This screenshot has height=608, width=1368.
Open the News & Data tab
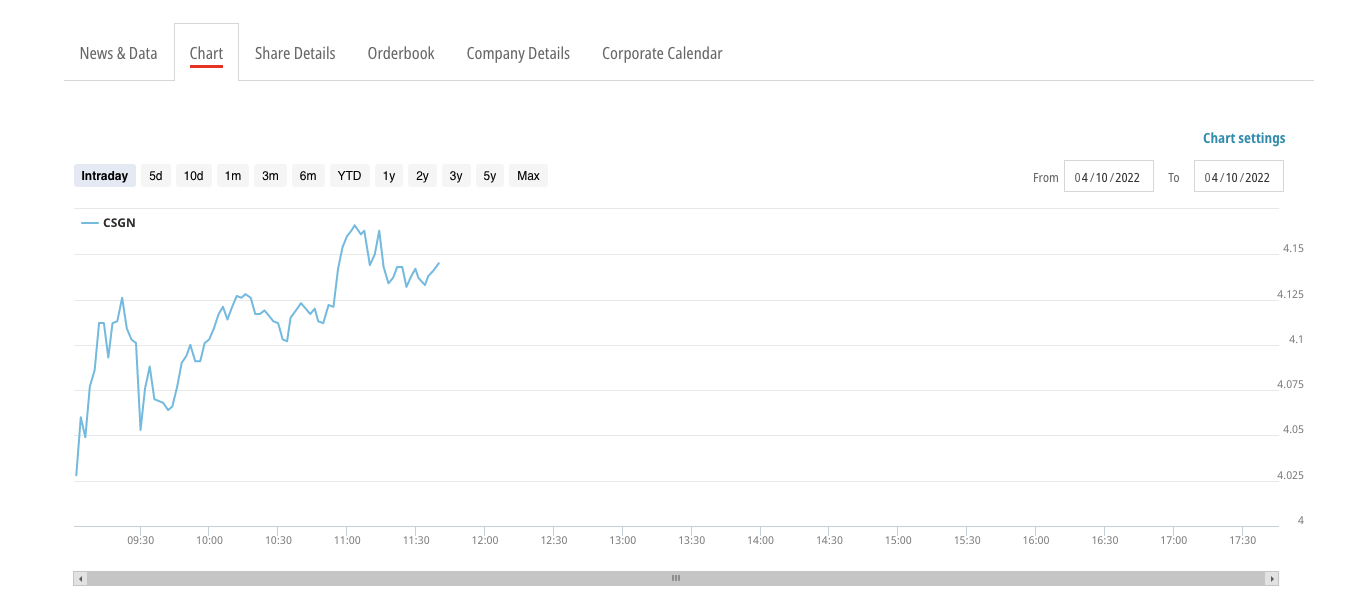click(x=118, y=53)
